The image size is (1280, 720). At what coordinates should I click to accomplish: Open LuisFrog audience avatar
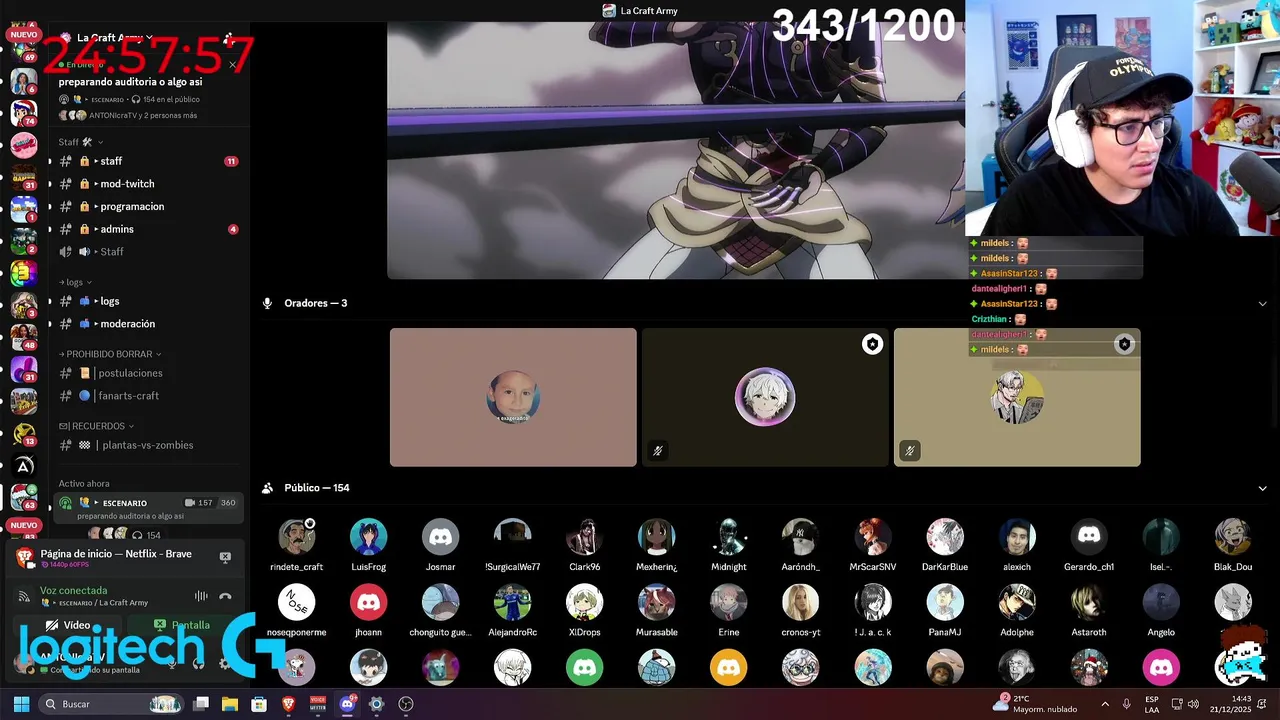point(368,538)
